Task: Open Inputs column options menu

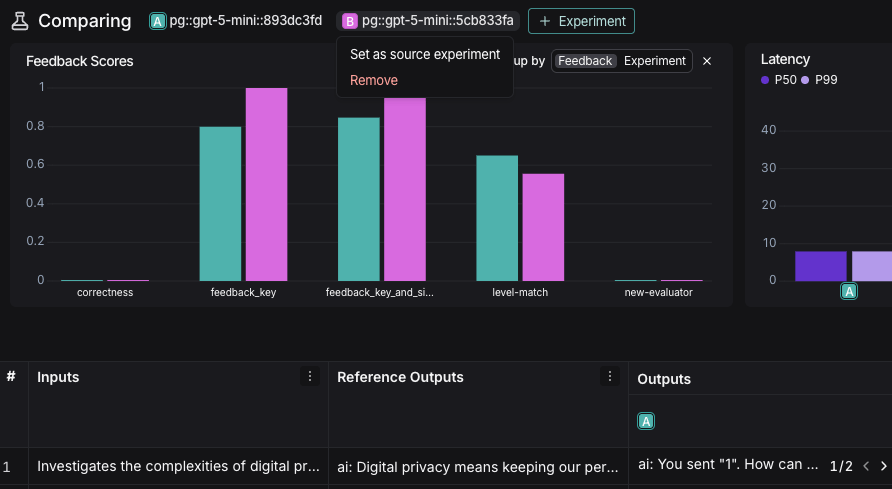Action: pos(309,376)
